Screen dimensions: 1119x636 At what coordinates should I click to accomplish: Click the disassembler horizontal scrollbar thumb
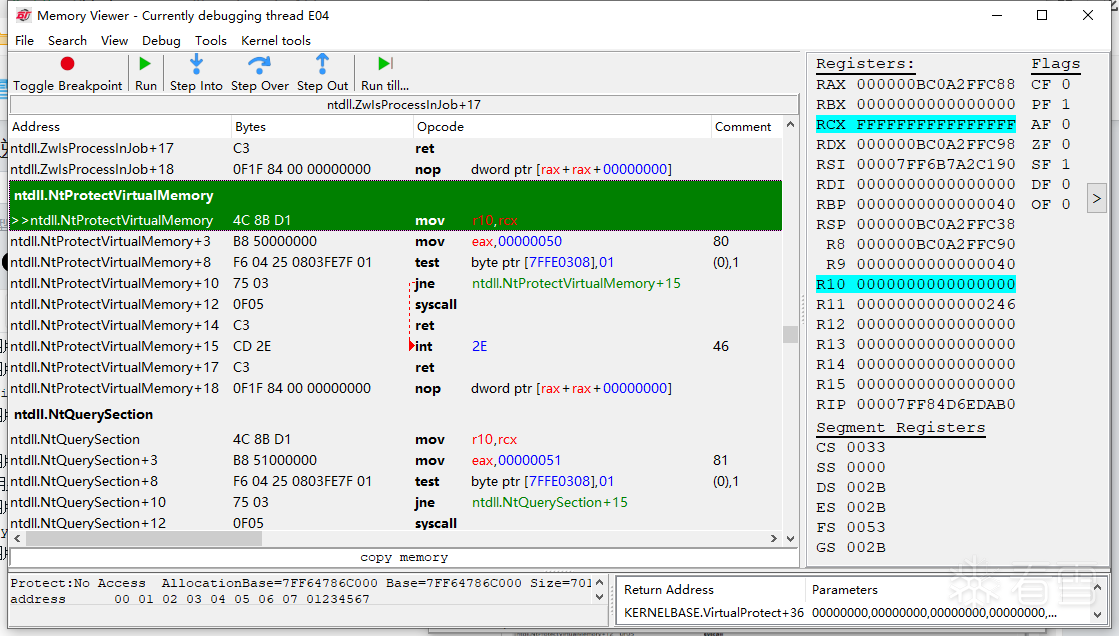144,538
